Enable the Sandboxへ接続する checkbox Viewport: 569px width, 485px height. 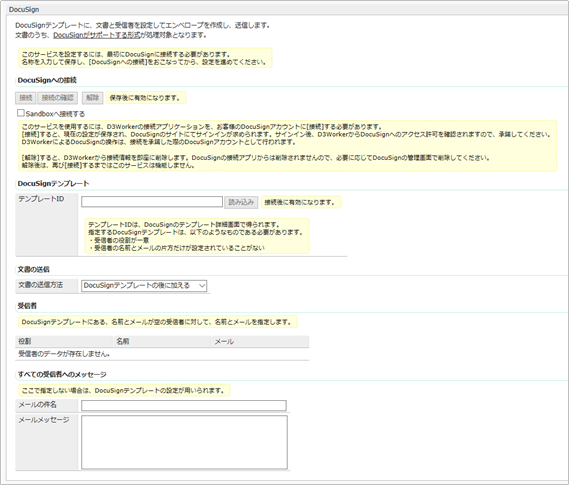21,113
